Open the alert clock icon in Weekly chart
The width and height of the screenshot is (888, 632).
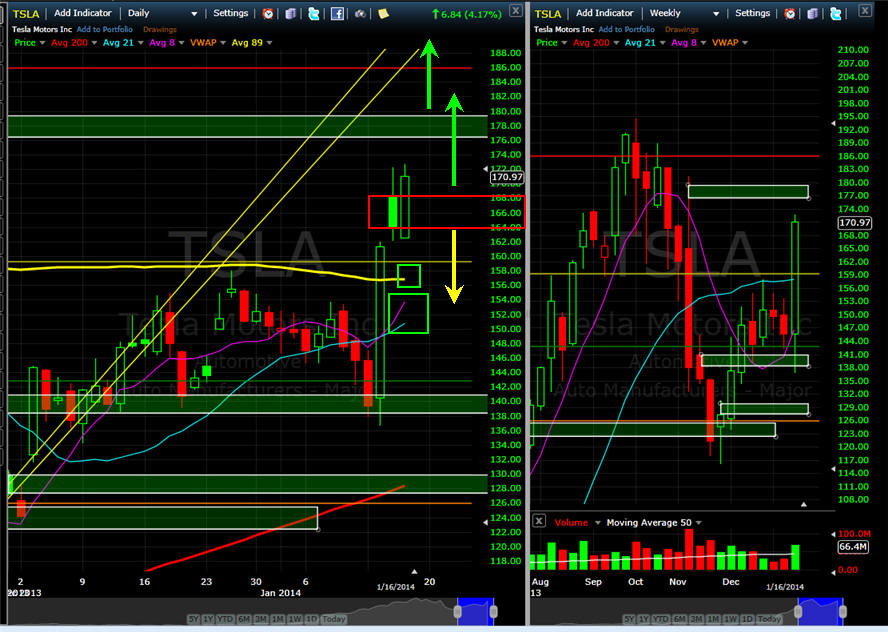[x=789, y=14]
